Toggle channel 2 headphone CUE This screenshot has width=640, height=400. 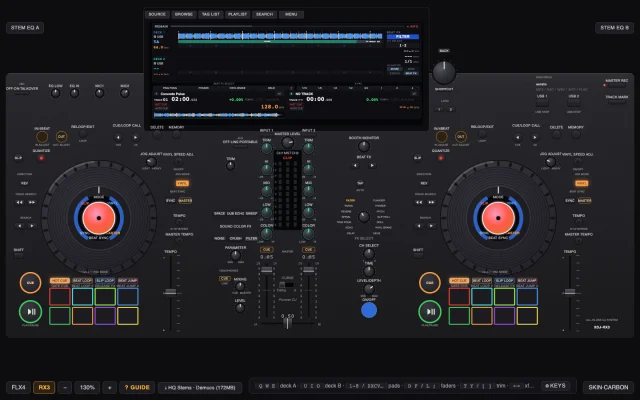tap(309, 250)
